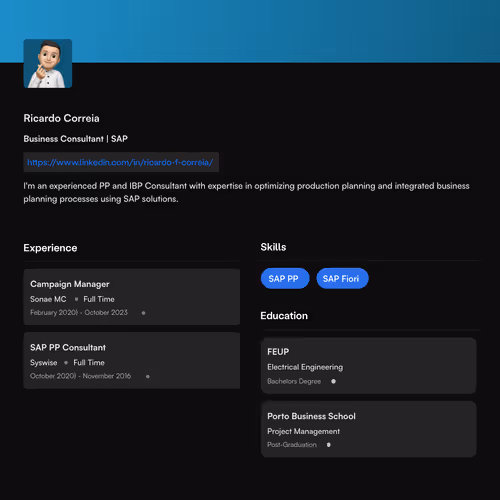Click the dot icon after November 2016
500x500 pixels.
tap(148, 376)
